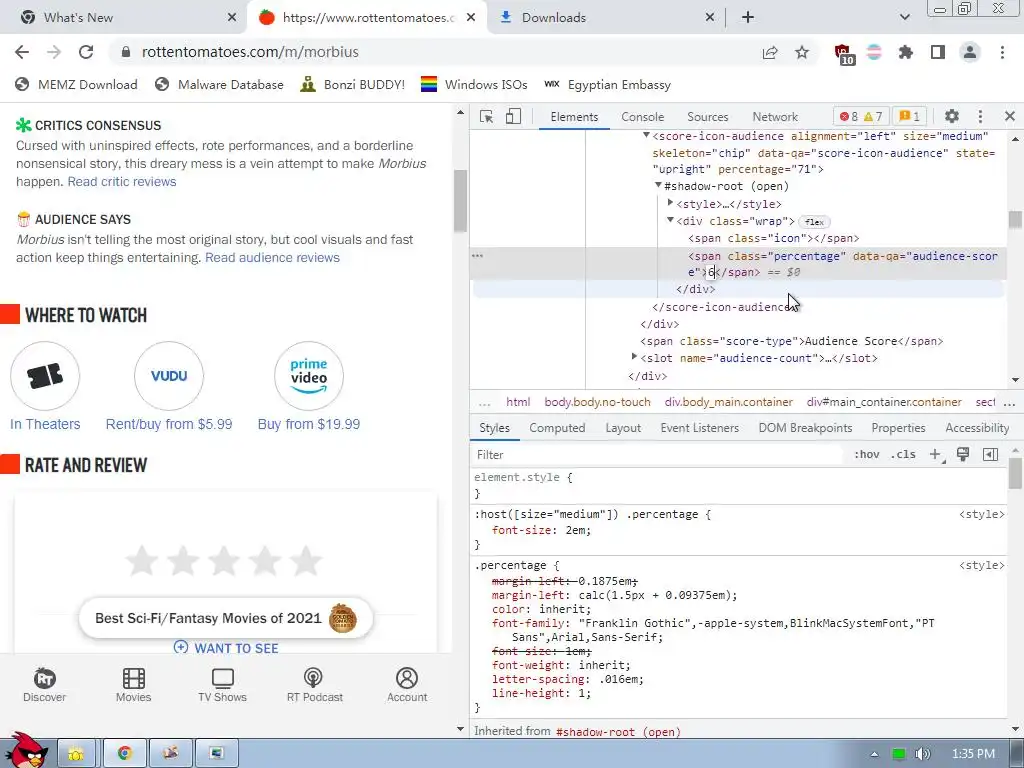Activate the DevTools inspect element picker
Viewport: 1024px width, 768px height.
[x=487, y=116]
